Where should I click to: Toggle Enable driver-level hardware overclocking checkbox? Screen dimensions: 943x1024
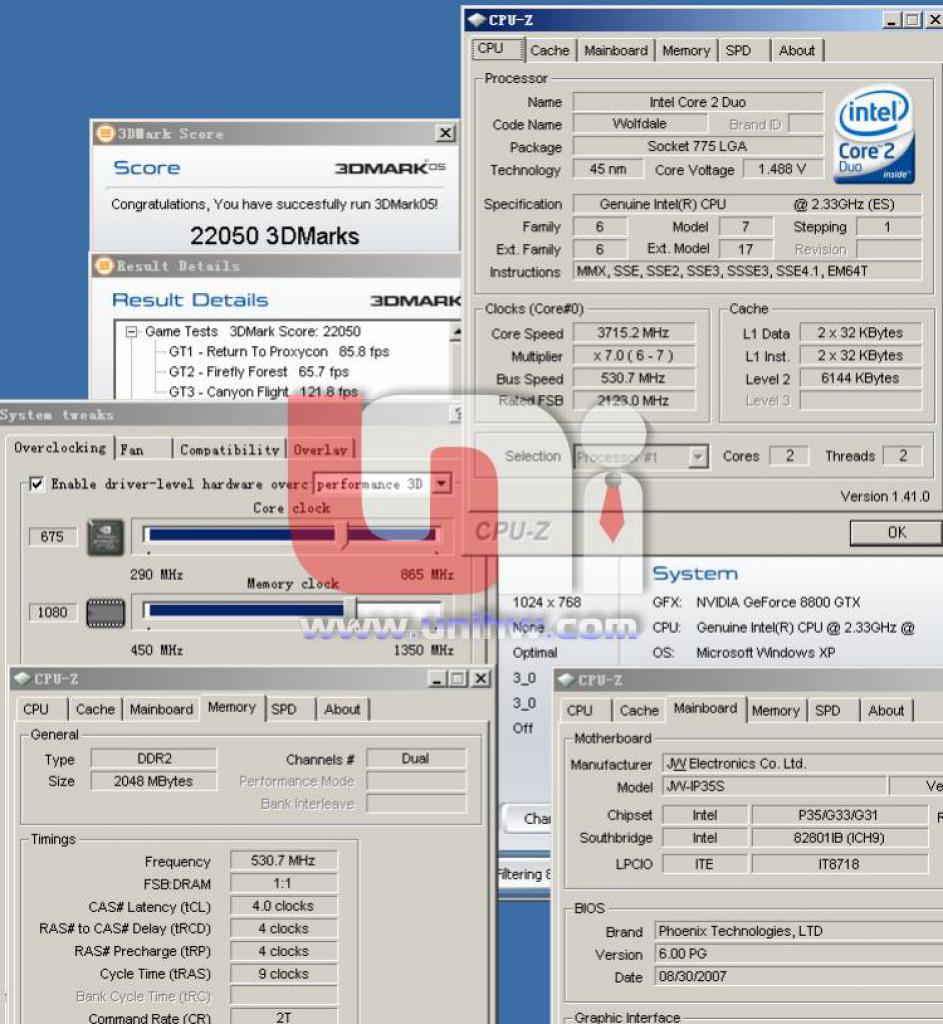pyautogui.click(x=37, y=484)
